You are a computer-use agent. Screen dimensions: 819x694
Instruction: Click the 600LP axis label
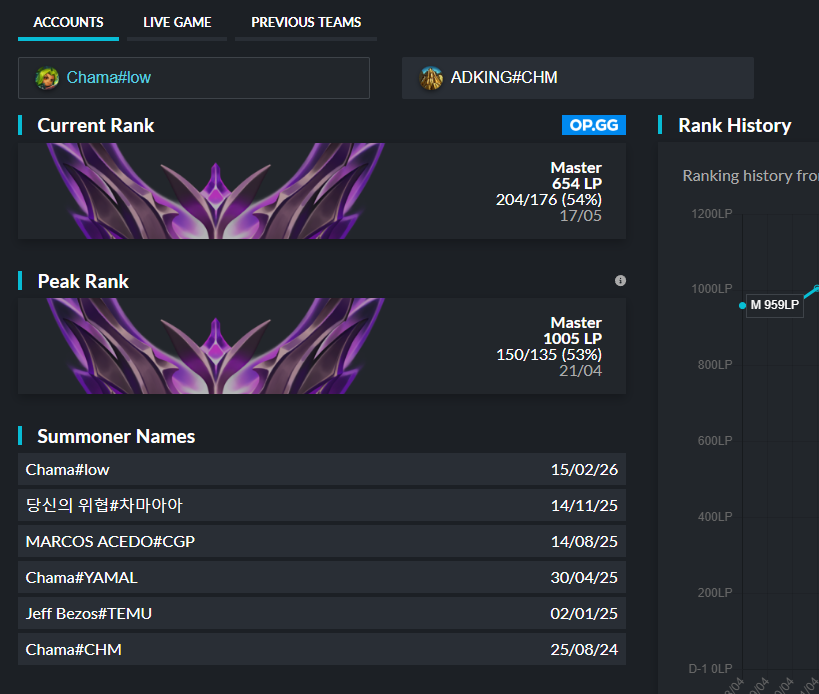tap(715, 441)
